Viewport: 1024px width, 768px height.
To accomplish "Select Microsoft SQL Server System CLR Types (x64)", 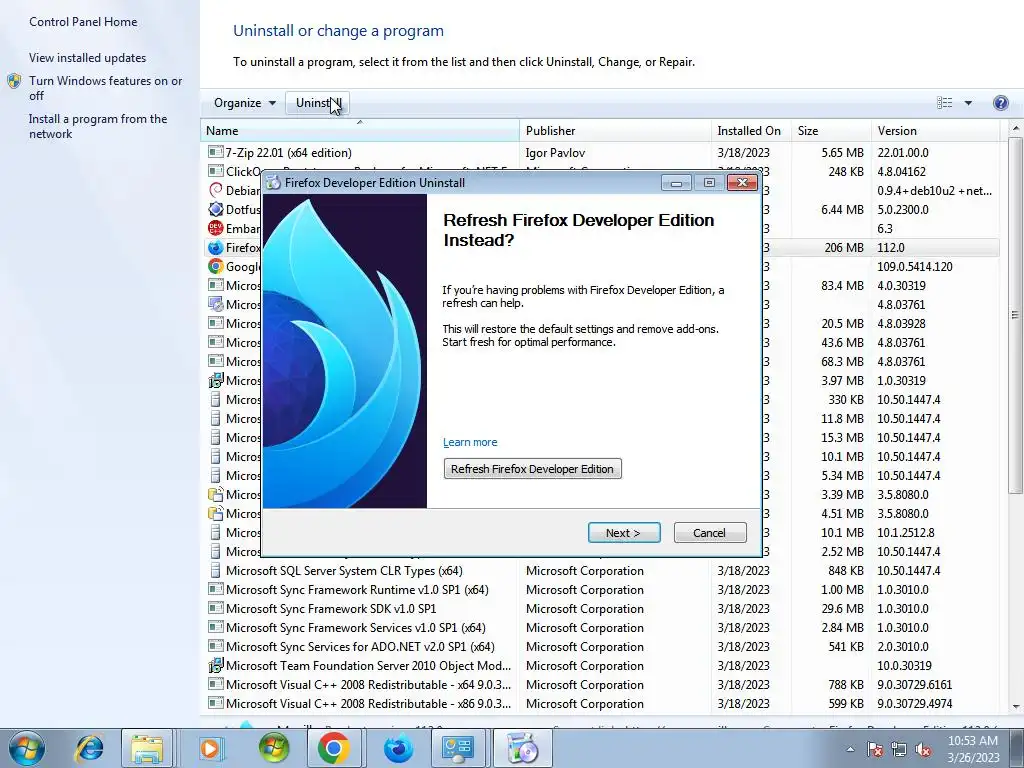I will coord(600,570).
